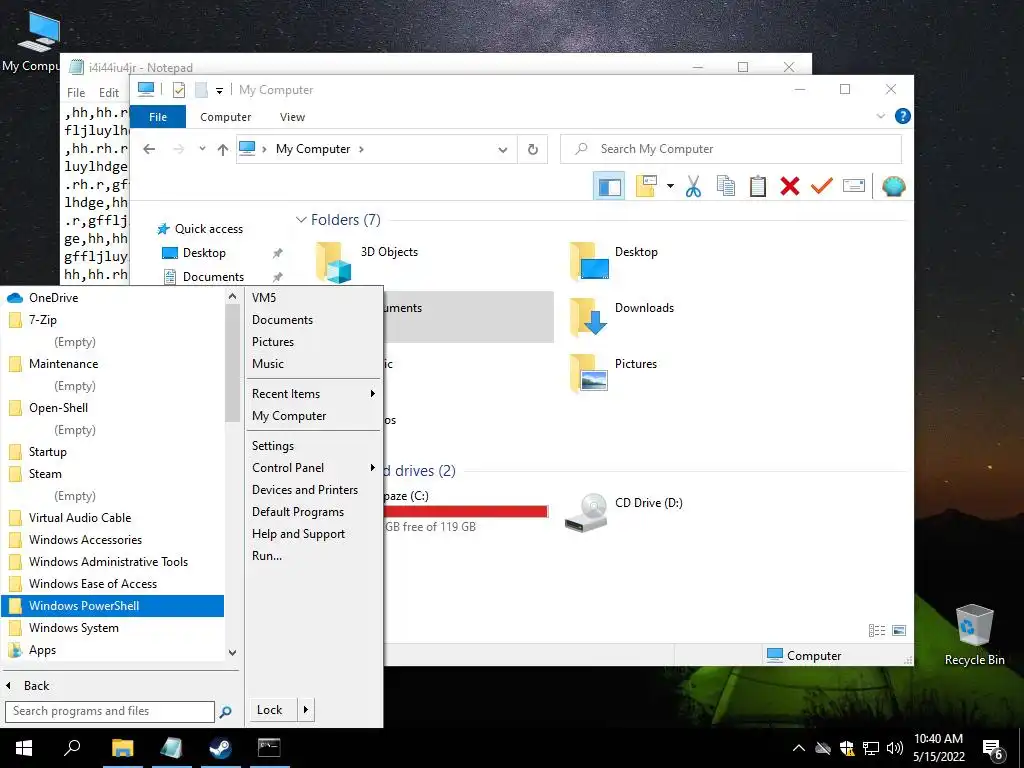Open OneDrive from start menu list
Image resolution: width=1024 pixels, height=768 pixels.
[x=113, y=298]
